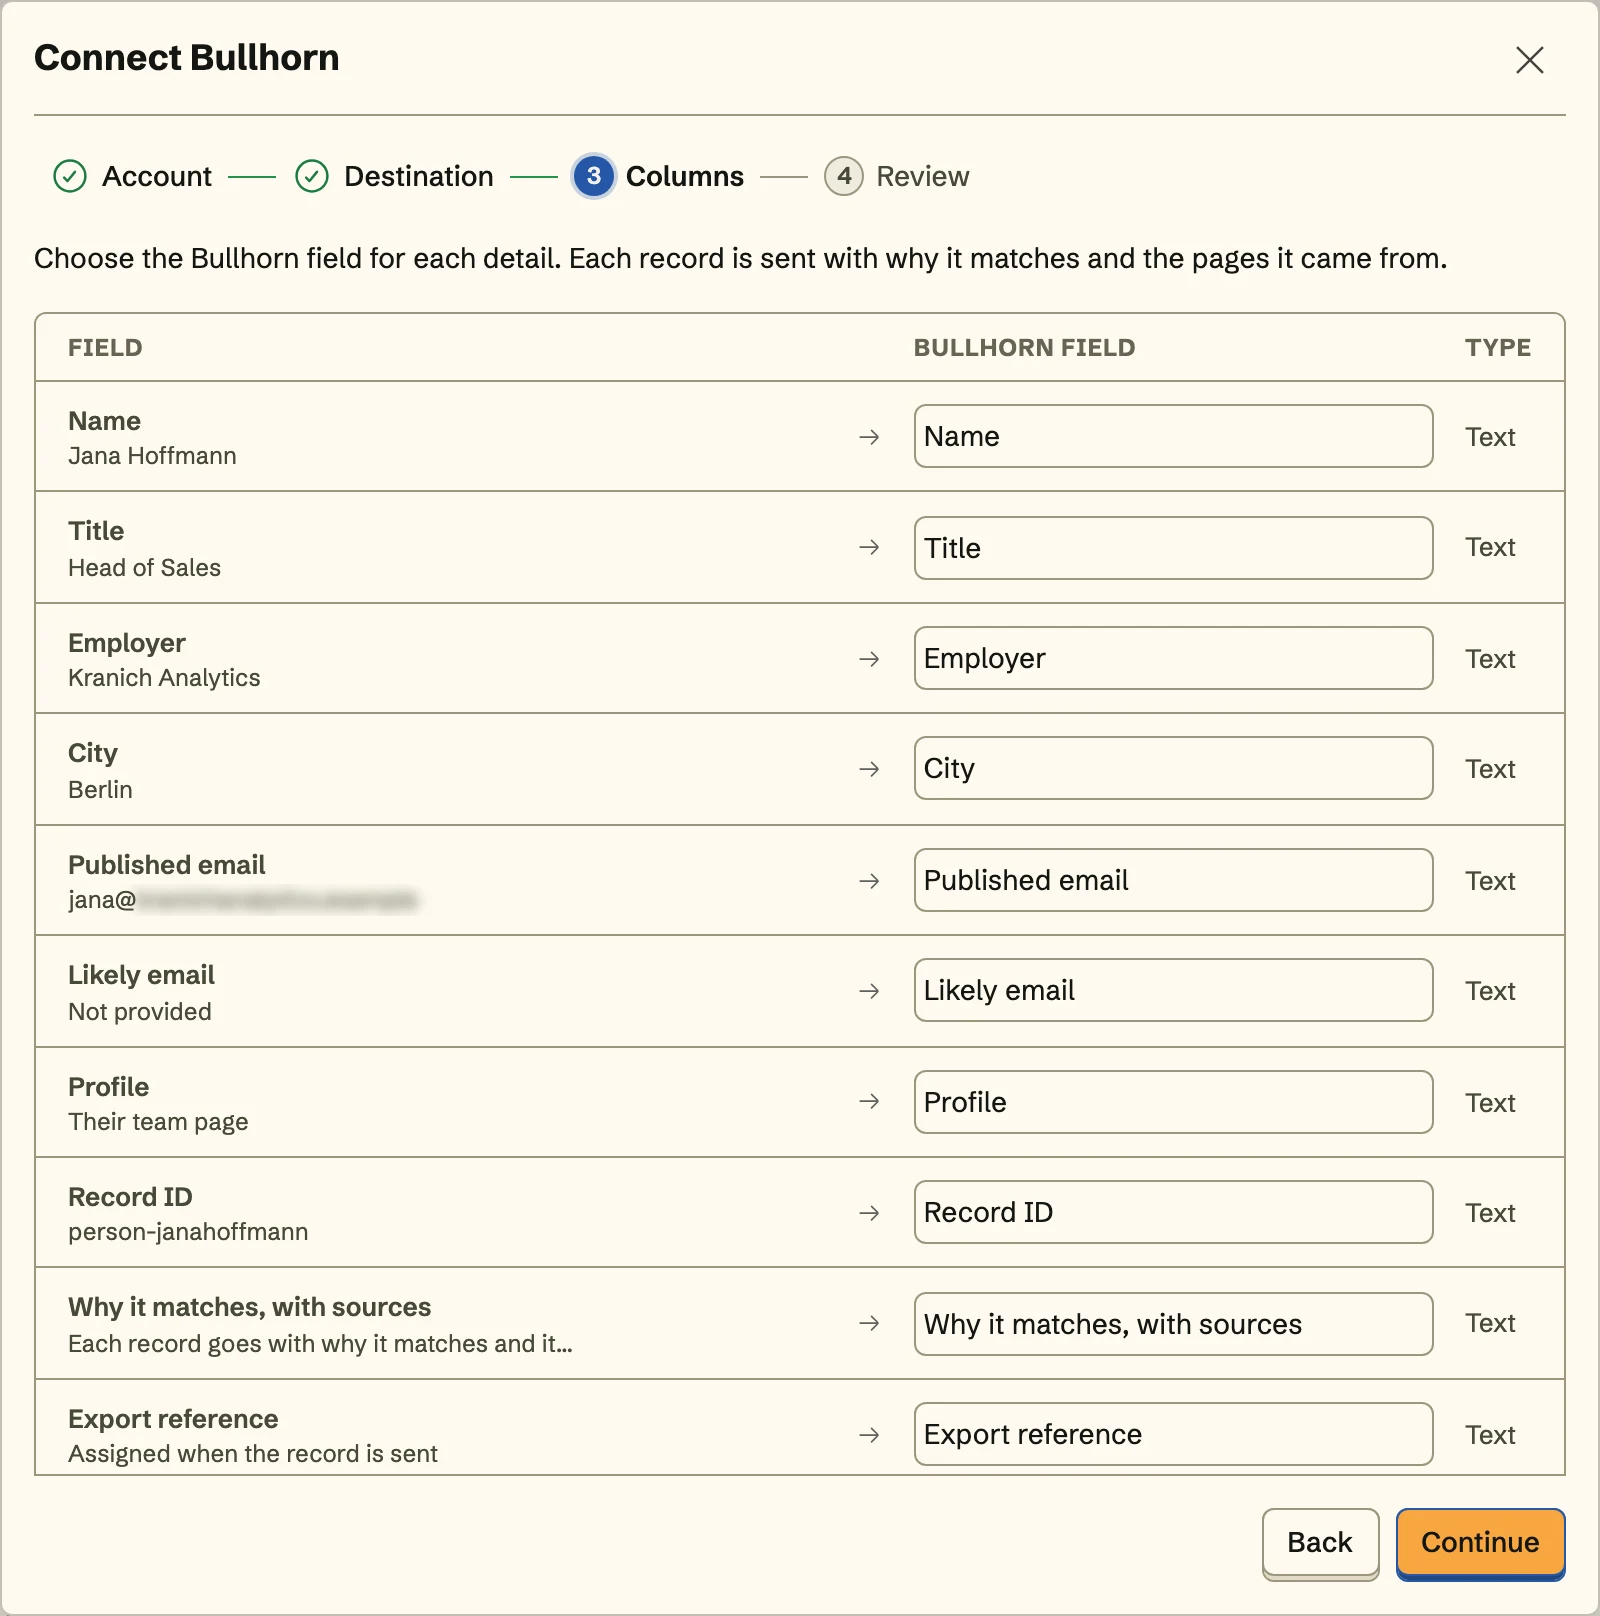1600x1616 pixels.
Task: Continue to the next step
Action: [x=1480, y=1543]
